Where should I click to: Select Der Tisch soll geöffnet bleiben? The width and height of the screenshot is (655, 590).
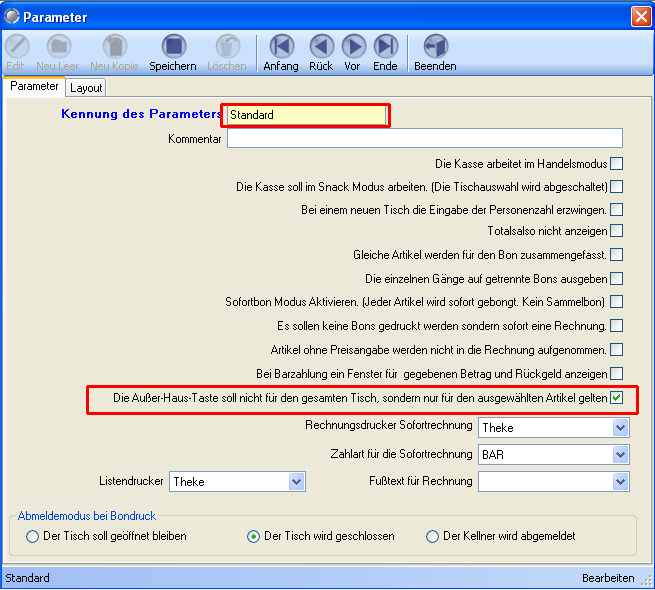coord(32,536)
